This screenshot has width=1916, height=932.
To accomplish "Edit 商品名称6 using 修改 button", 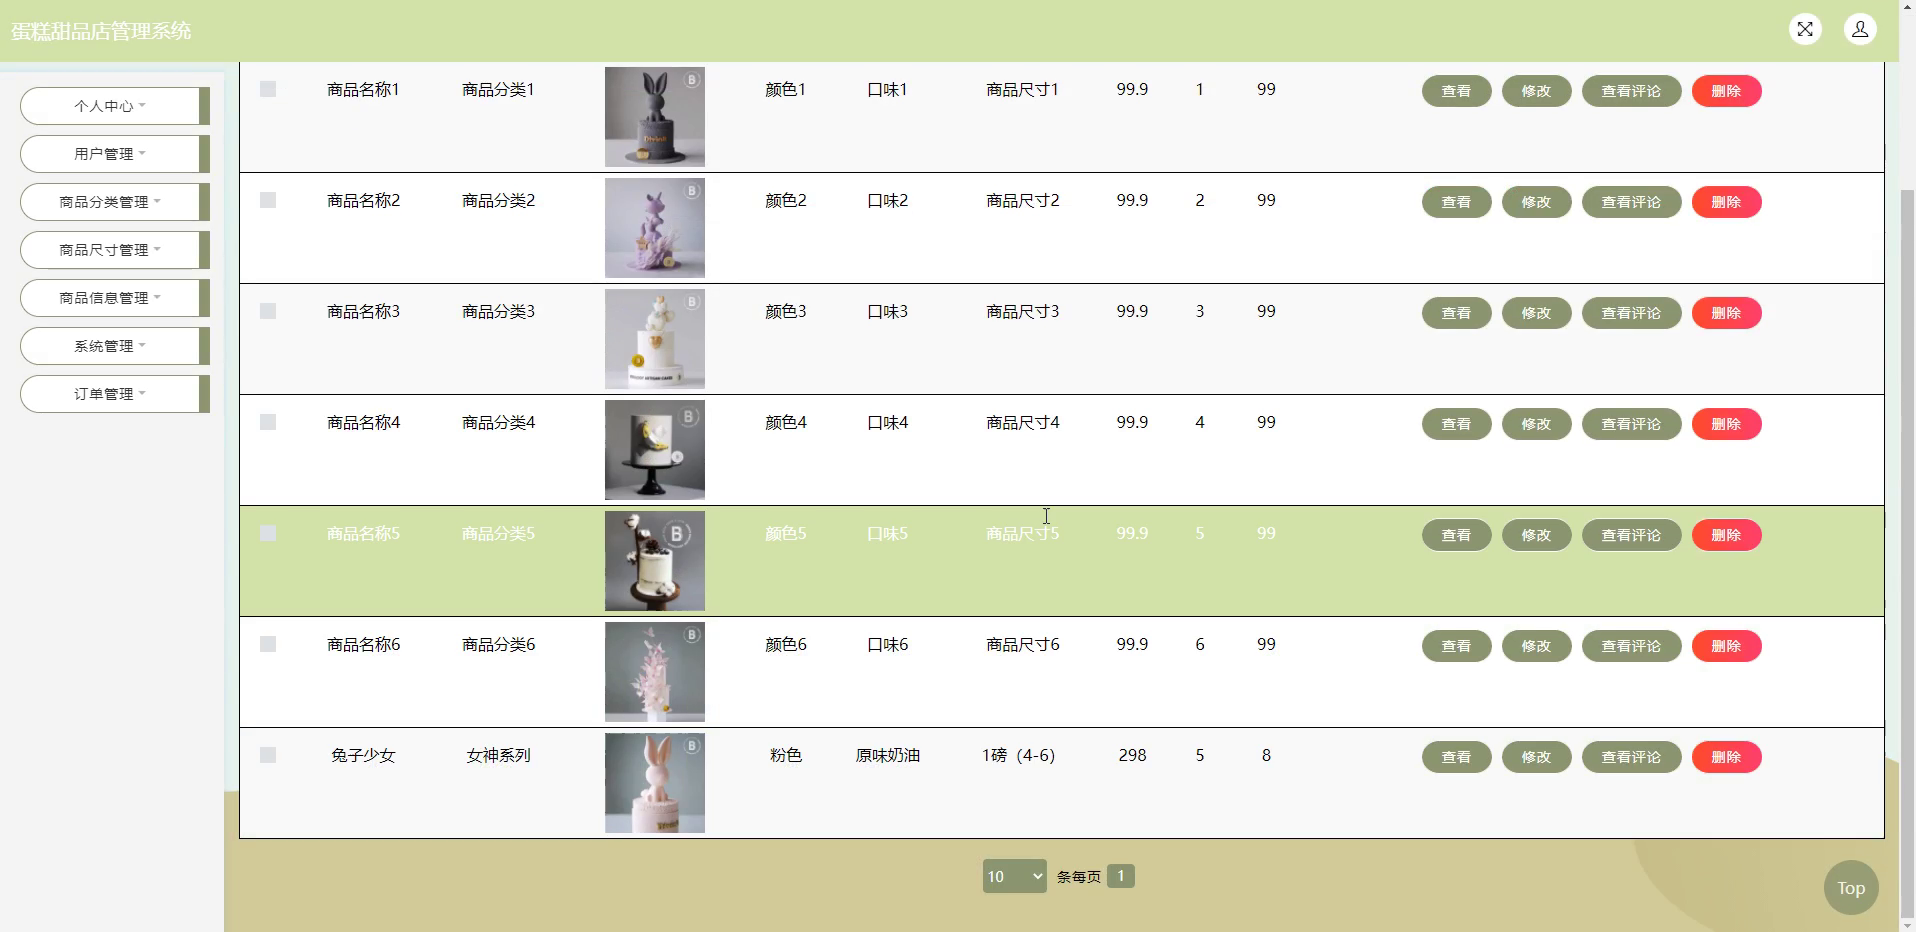I will (1537, 646).
